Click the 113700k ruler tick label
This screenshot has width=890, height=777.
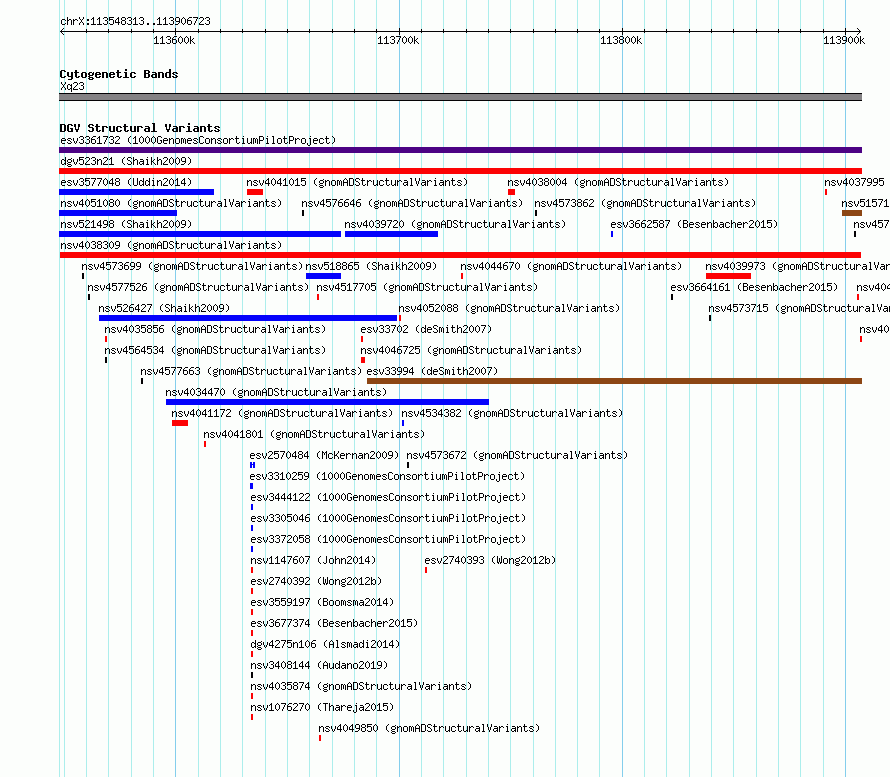398,40
